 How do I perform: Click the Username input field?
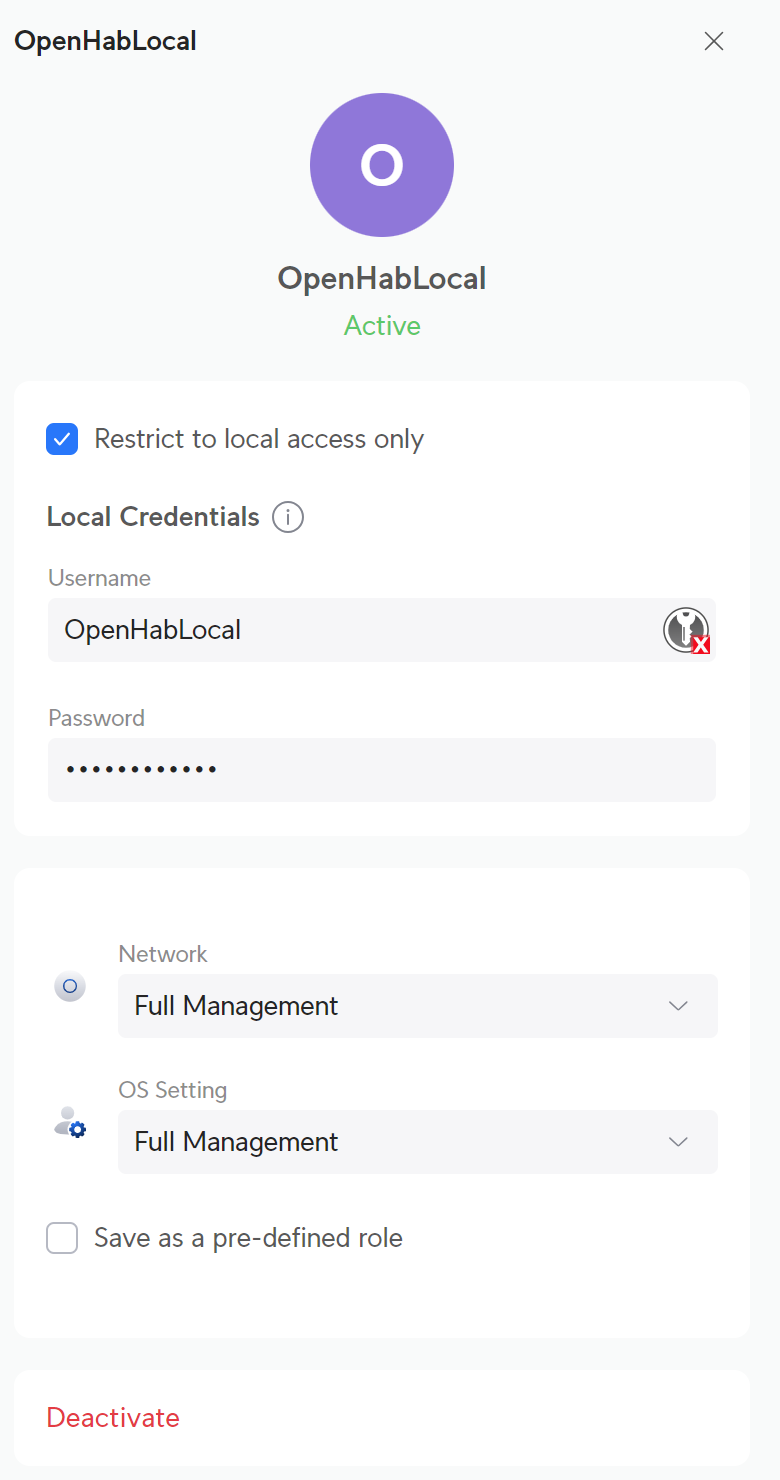click(382, 630)
